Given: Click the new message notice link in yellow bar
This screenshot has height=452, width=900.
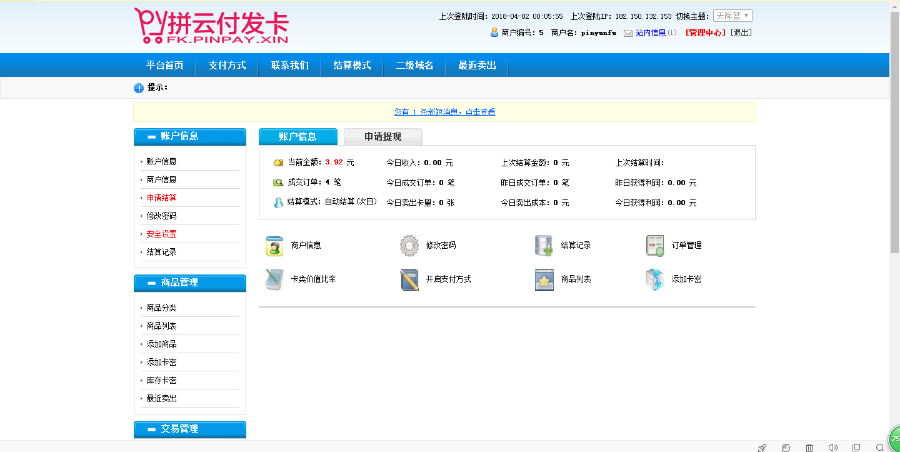Looking at the screenshot, I should (x=444, y=112).
